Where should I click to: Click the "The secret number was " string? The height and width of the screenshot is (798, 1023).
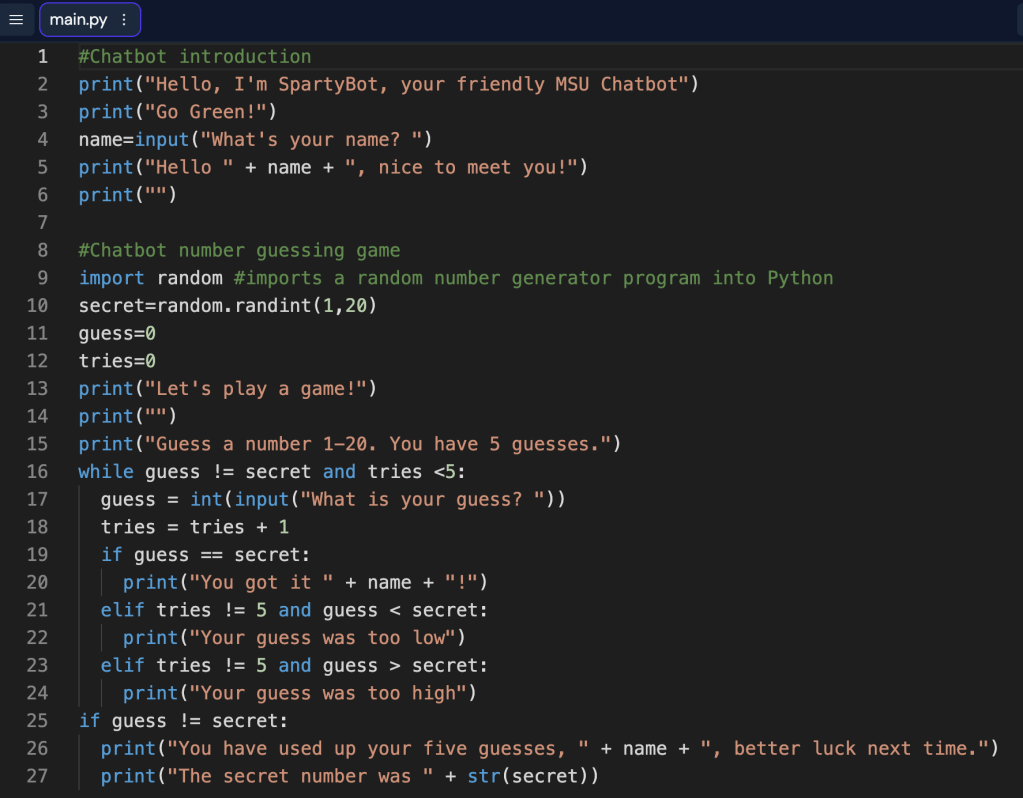tap(300, 776)
